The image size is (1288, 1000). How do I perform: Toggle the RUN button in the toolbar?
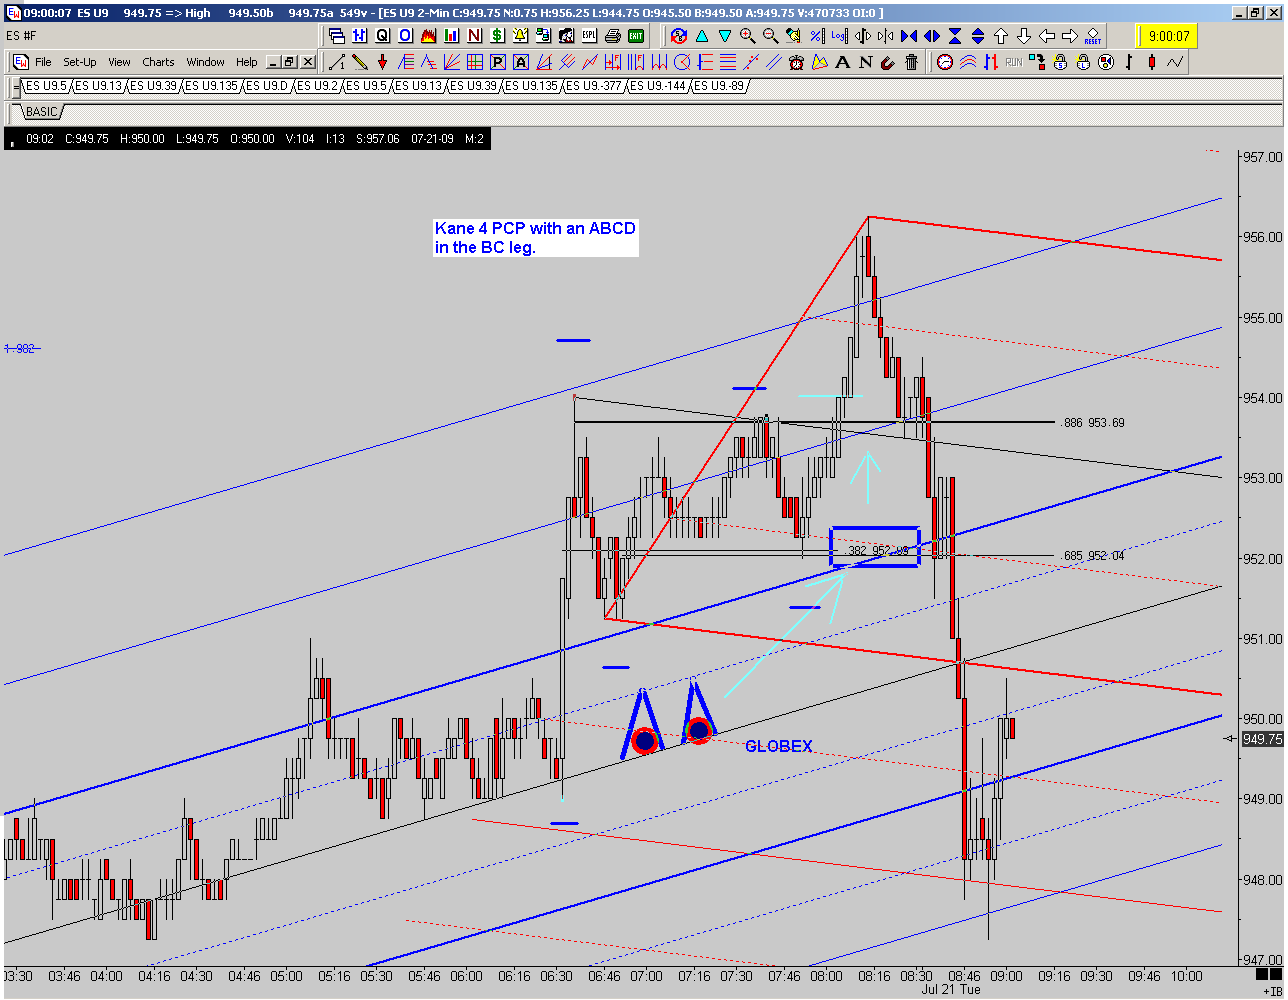click(1014, 62)
